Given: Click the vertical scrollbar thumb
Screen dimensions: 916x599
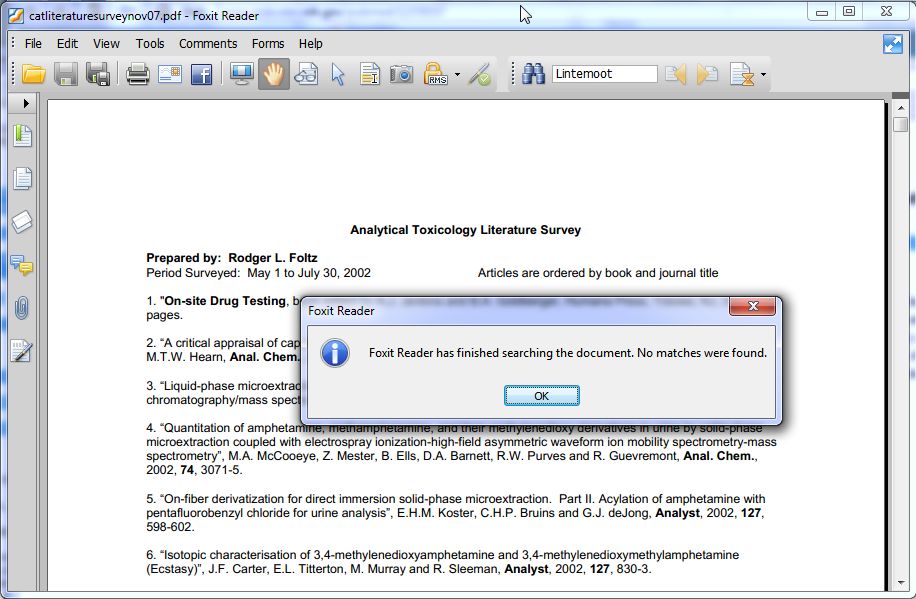Looking at the screenshot, I should pos(900,125).
